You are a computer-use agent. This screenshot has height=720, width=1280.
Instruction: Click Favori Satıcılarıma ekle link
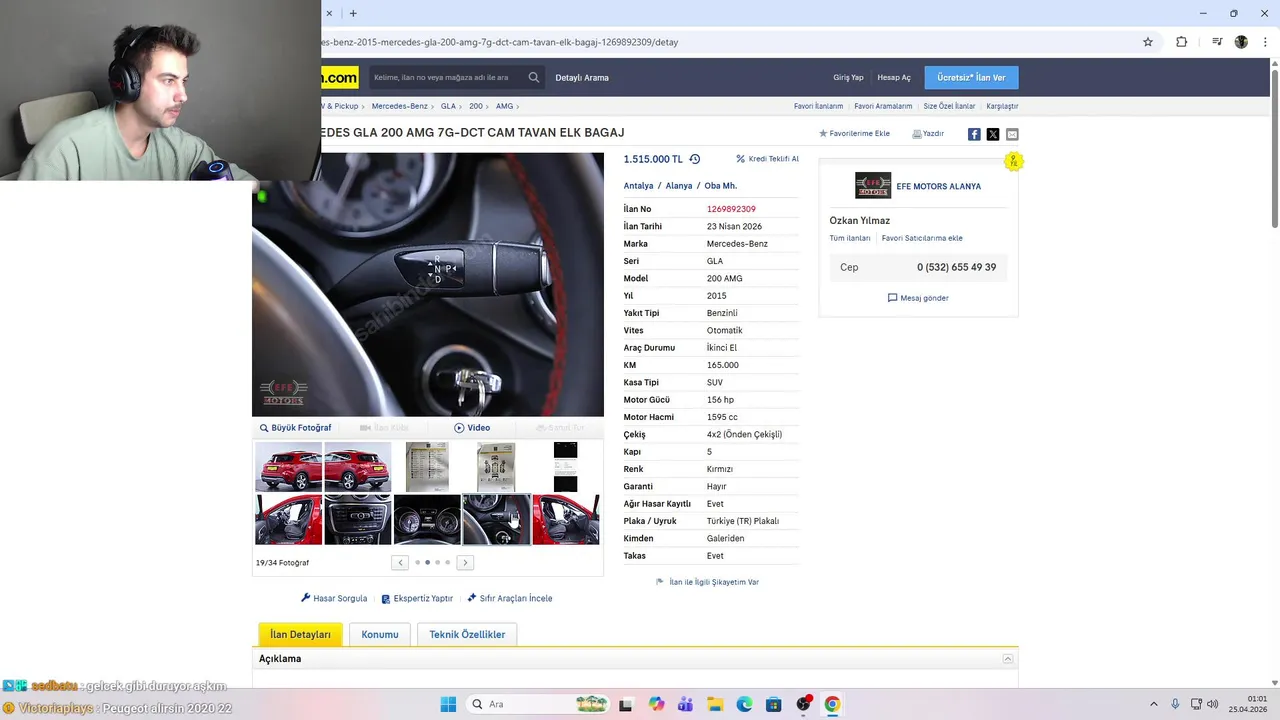(922, 238)
